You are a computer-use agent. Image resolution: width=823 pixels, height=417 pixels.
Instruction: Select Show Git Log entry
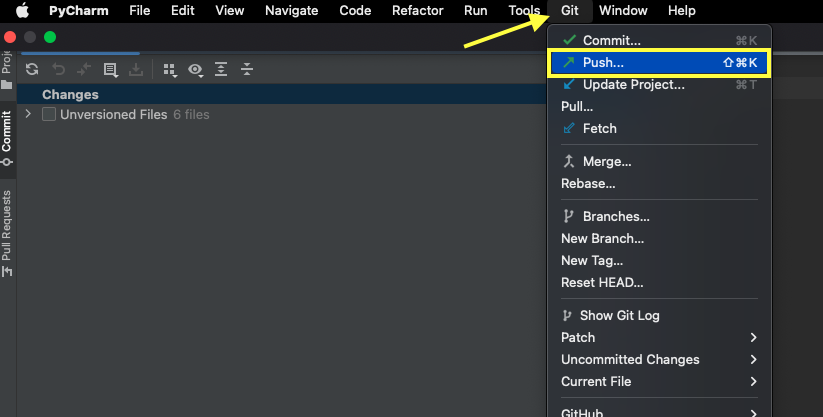click(659, 316)
